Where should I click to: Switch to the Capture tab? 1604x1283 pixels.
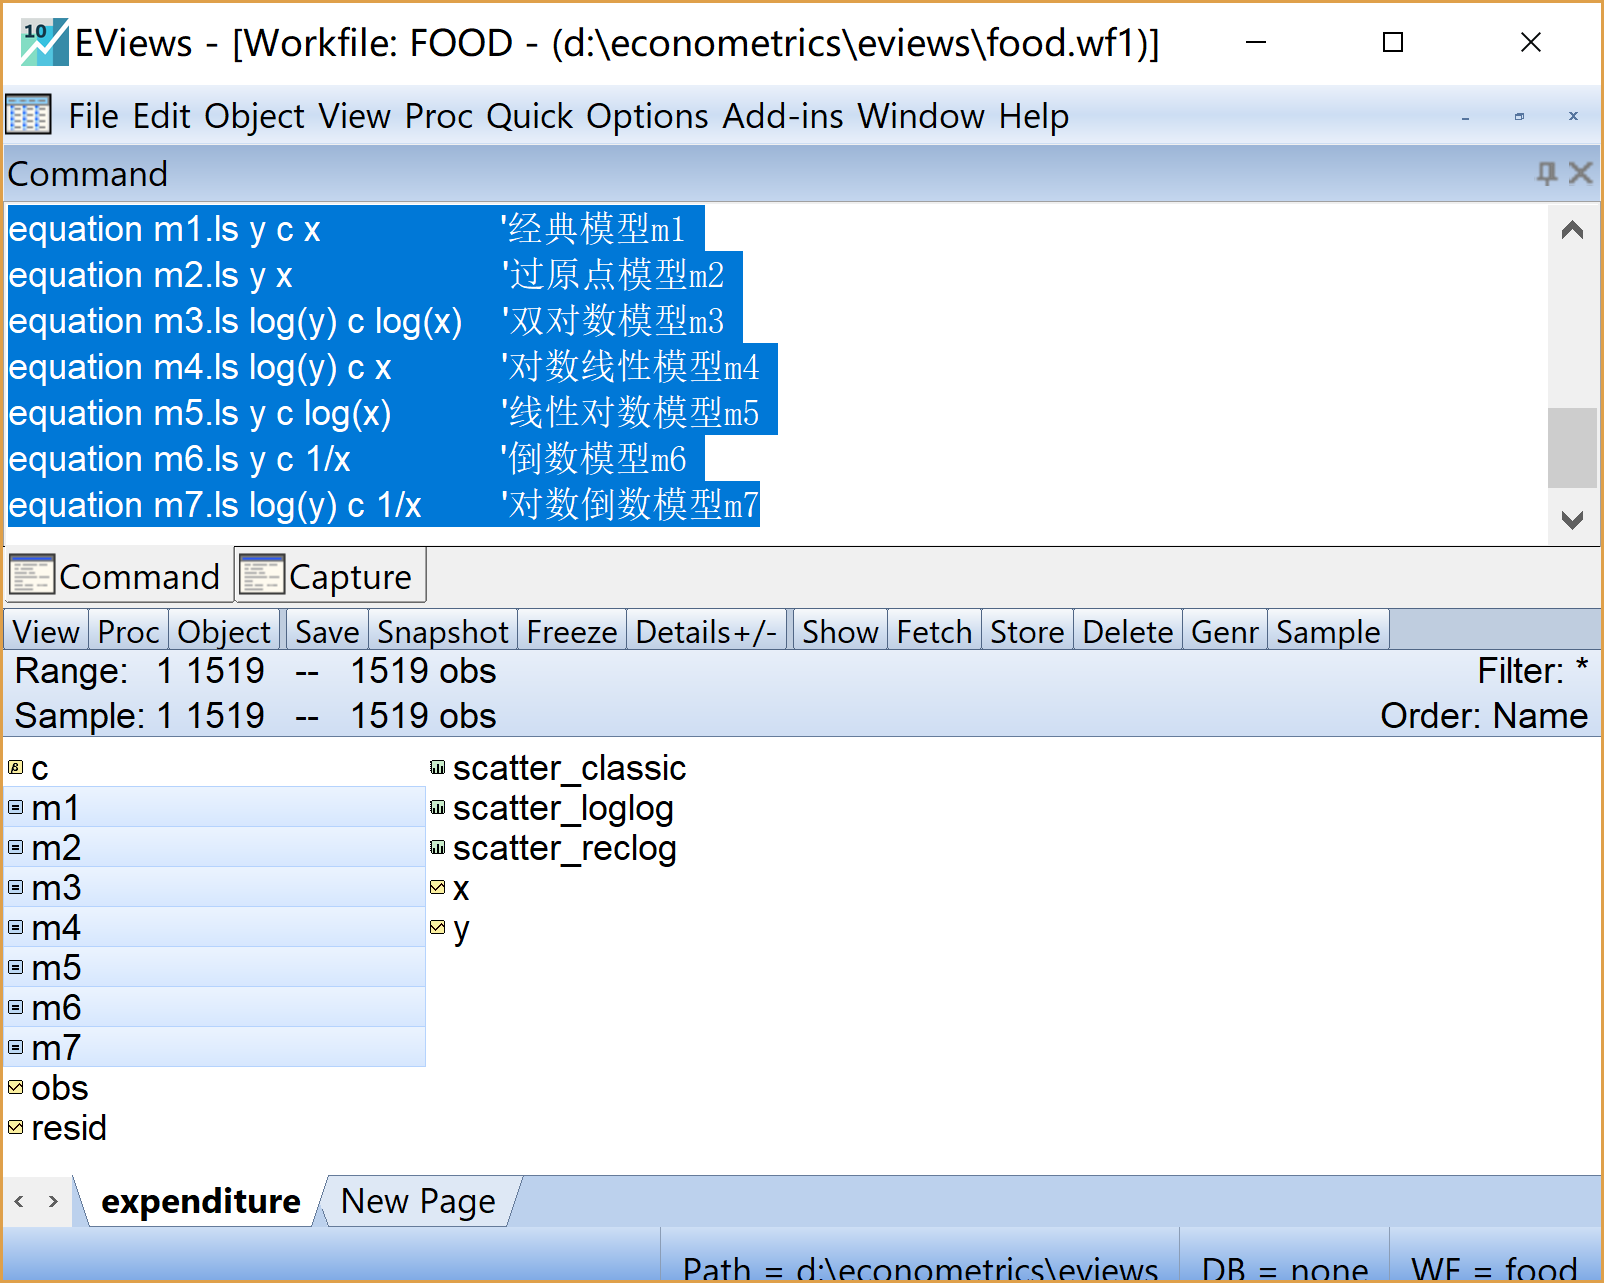(x=330, y=577)
